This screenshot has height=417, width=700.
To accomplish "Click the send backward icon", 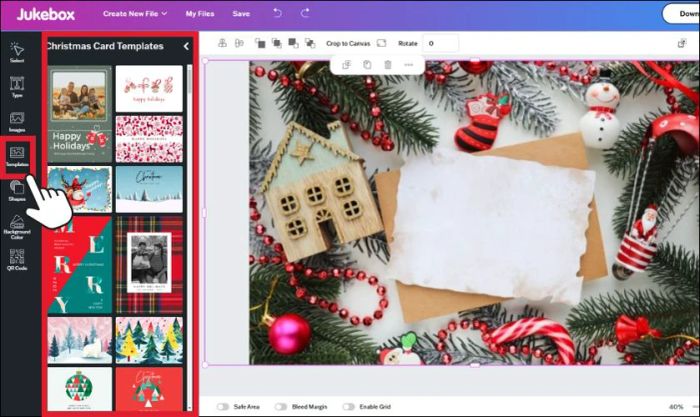I will click(293, 43).
